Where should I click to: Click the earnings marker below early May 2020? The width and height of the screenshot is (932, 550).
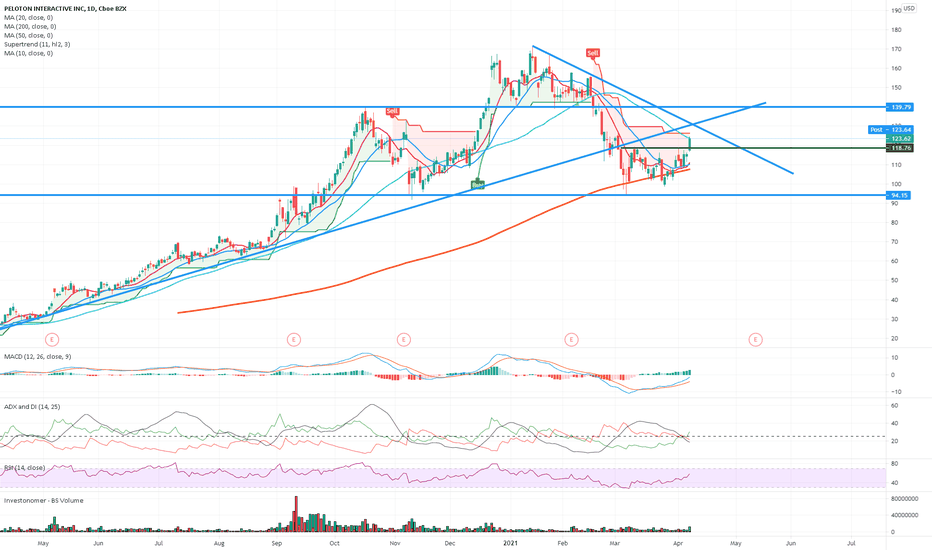(52, 340)
